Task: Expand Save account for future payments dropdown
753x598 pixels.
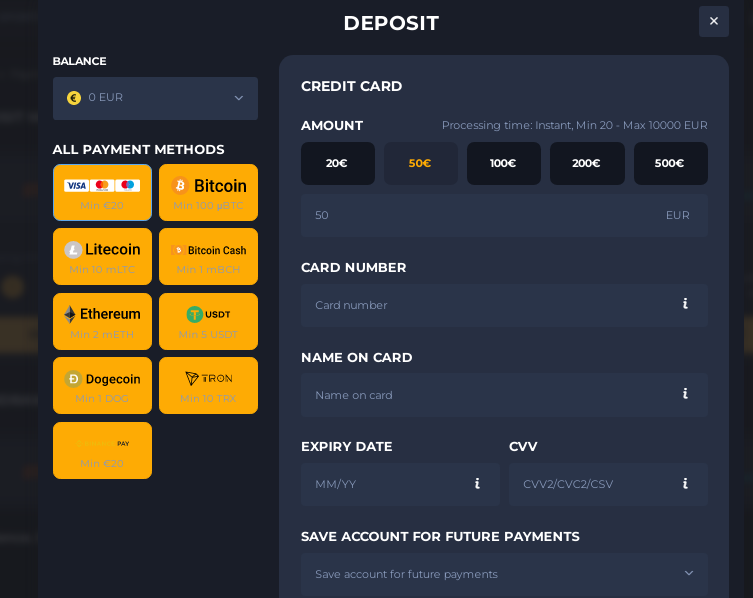Action: pyautogui.click(x=504, y=574)
